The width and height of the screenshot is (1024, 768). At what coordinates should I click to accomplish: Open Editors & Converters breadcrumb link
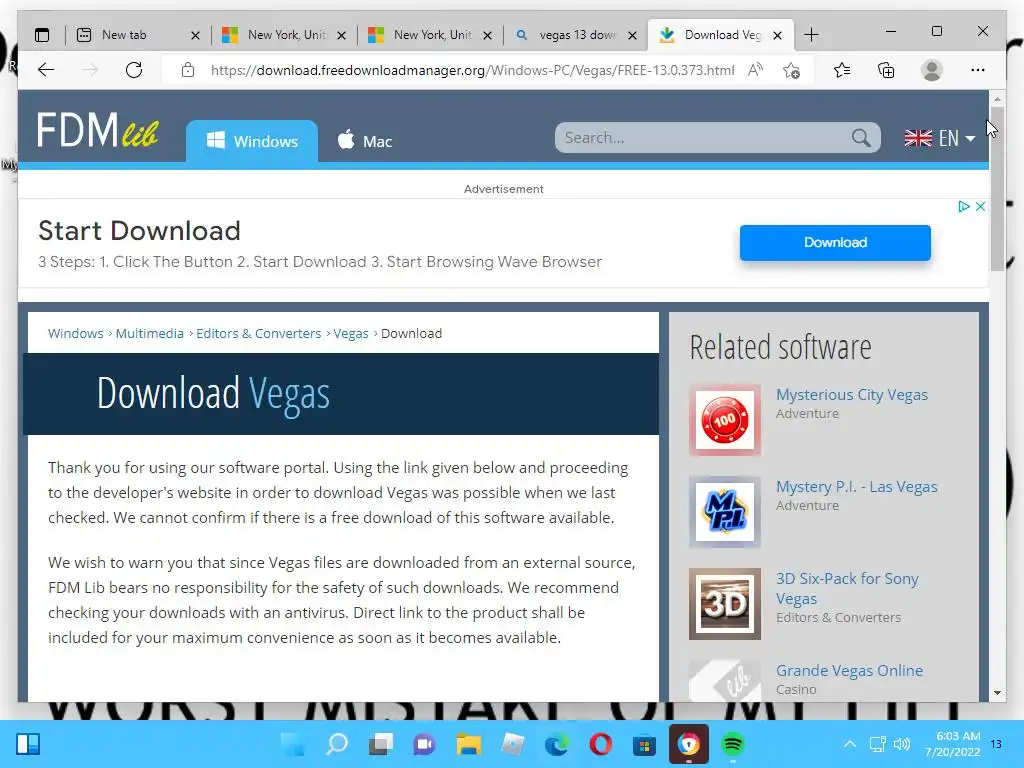point(259,333)
